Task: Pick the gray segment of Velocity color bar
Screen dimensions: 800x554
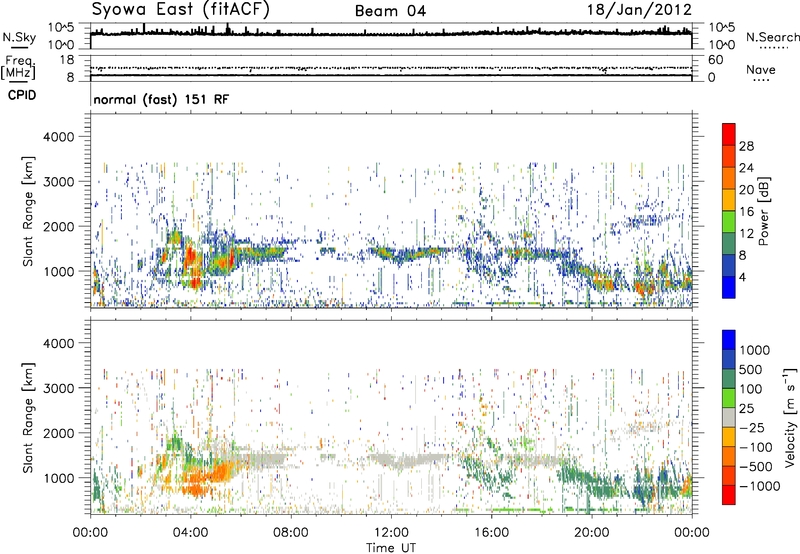Action: (x=729, y=418)
